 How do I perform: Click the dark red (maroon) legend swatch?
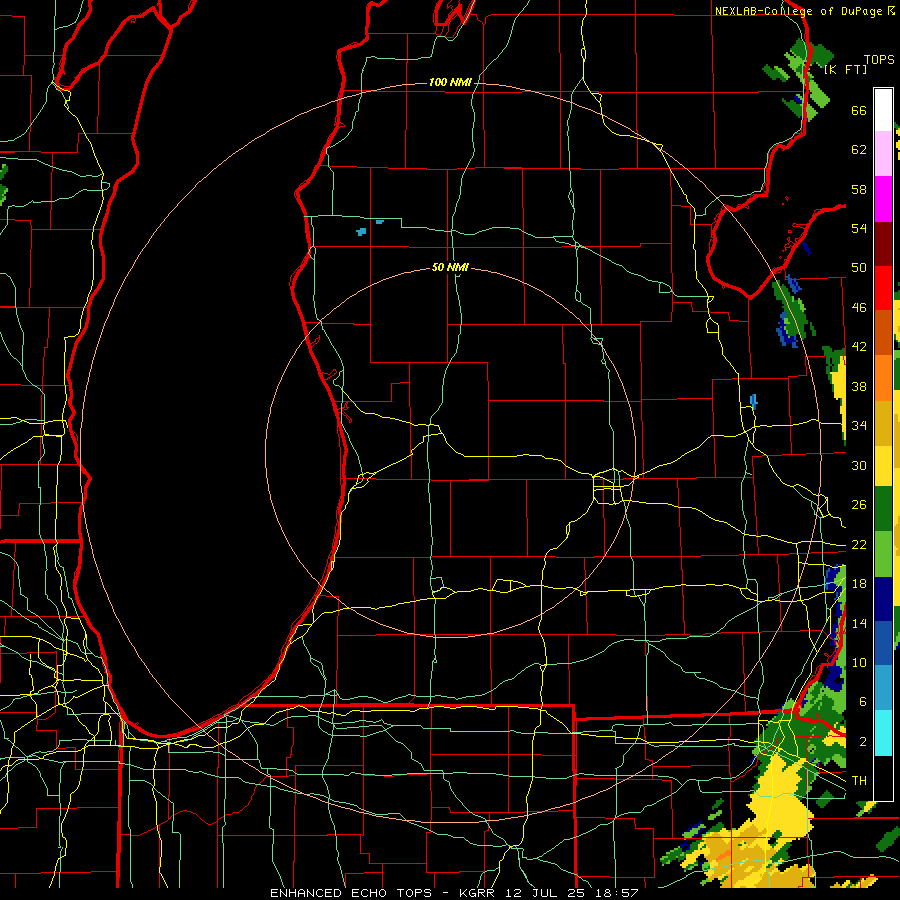[x=883, y=244]
